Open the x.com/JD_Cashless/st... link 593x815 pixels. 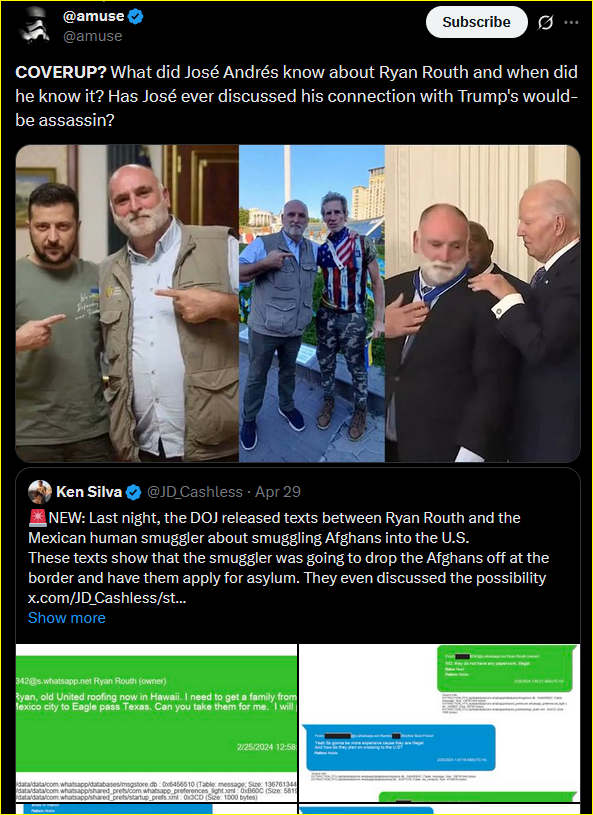pyautogui.click(x=107, y=598)
